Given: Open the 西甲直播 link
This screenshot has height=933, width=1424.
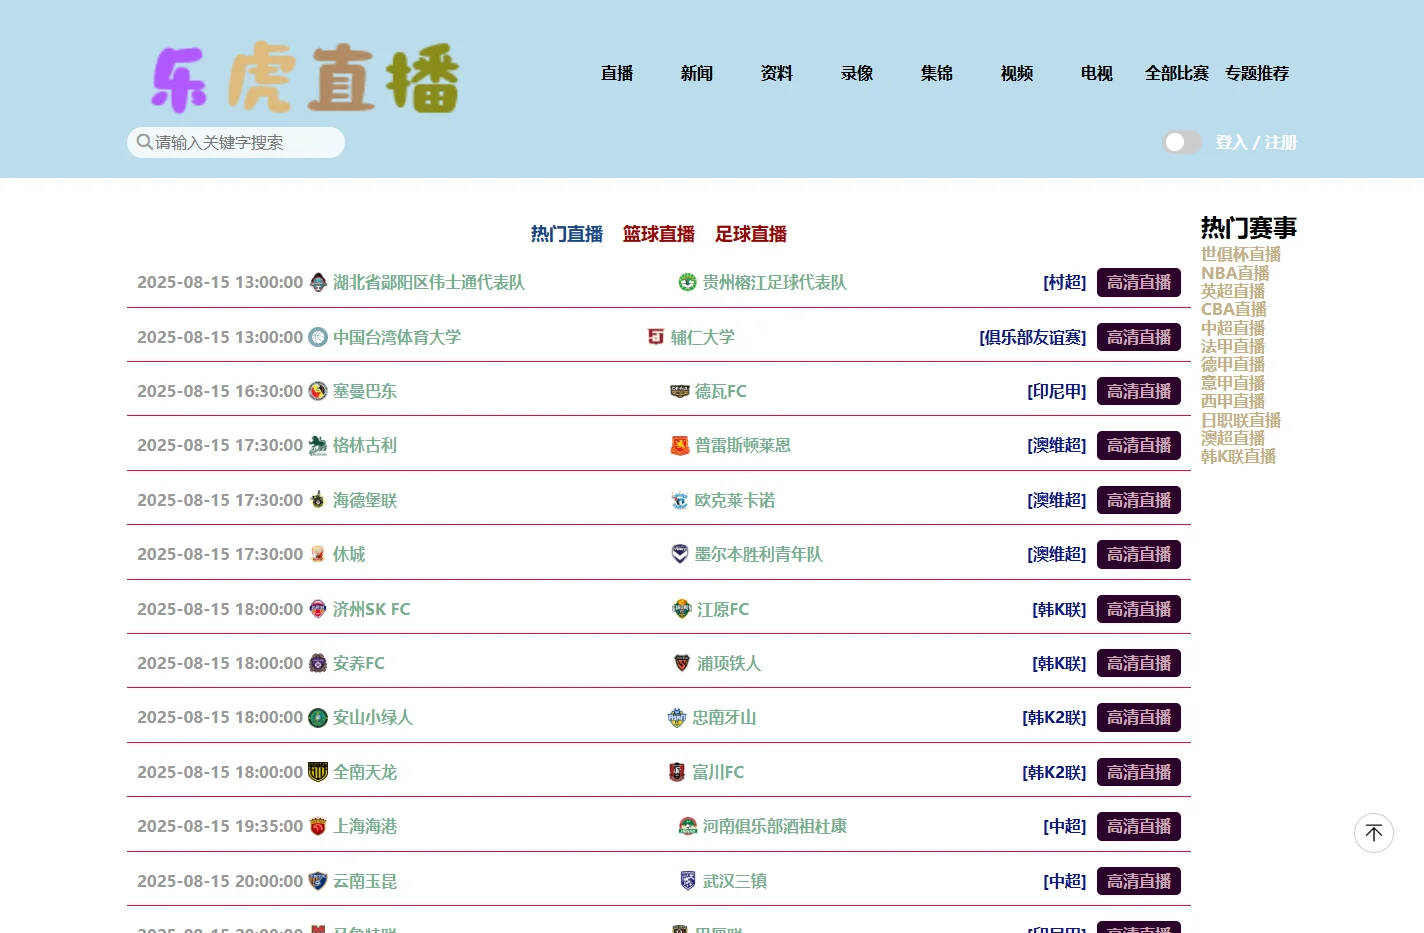Looking at the screenshot, I should point(1233,401).
